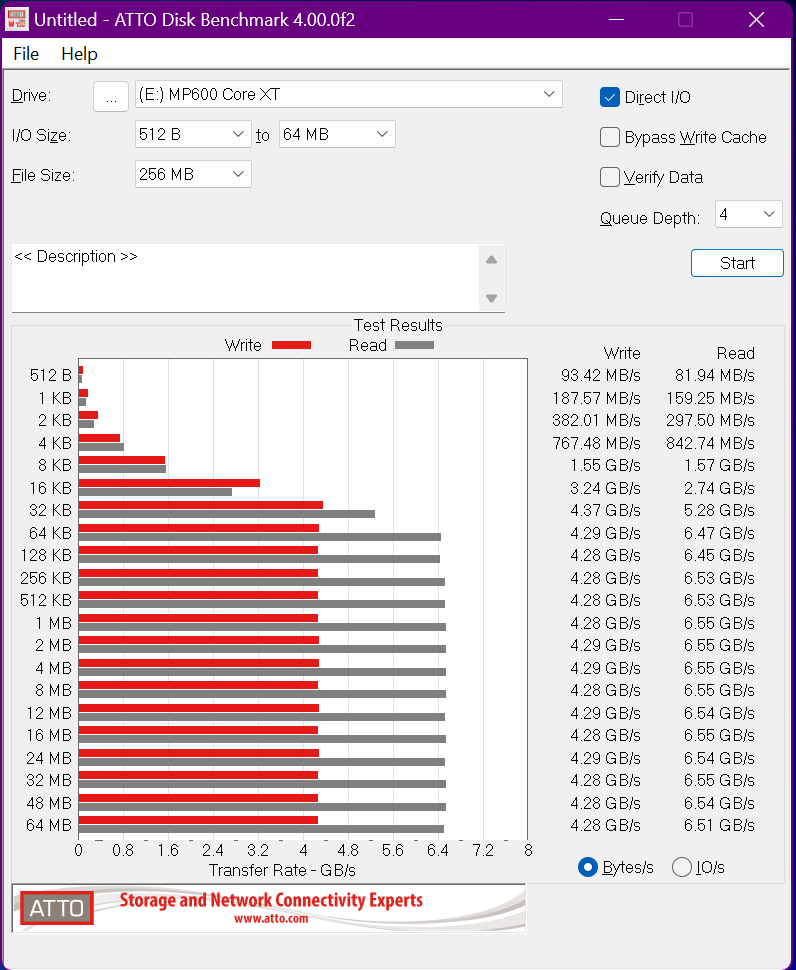The image size is (796, 970).
Task: Start the benchmark
Action: pyautogui.click(x=737, y=263)
